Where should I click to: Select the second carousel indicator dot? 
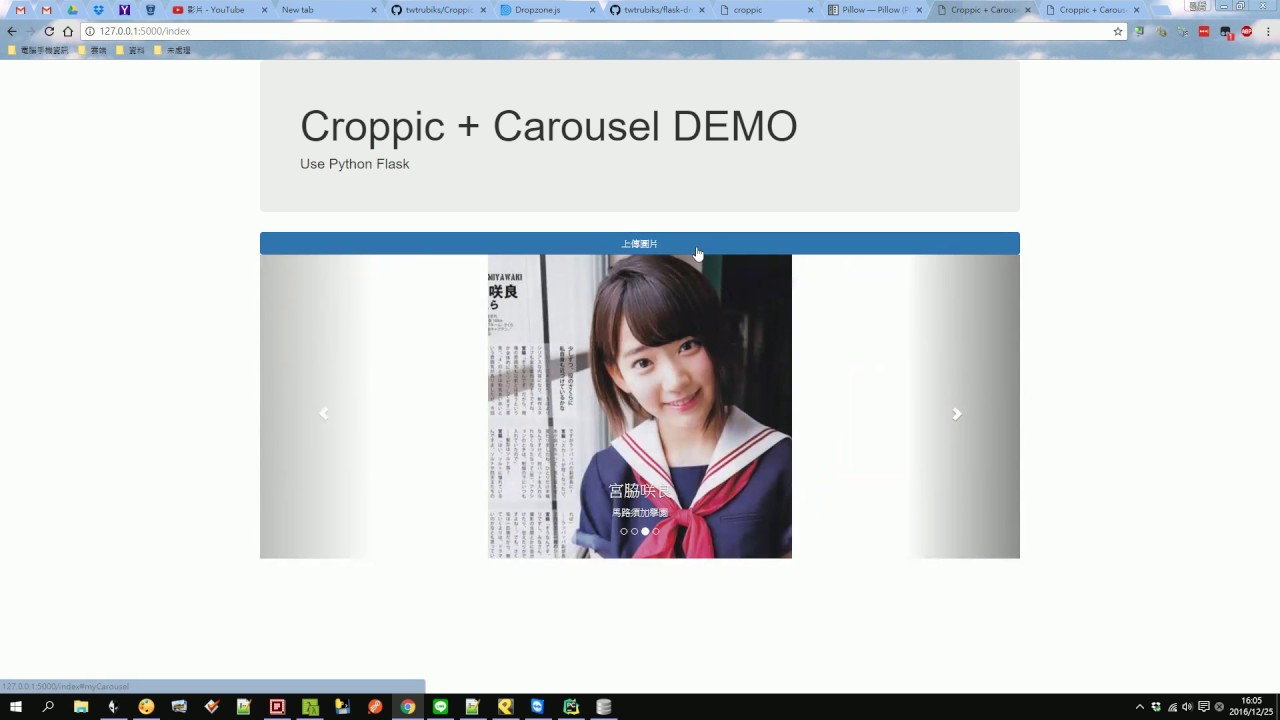pos(634,531)
